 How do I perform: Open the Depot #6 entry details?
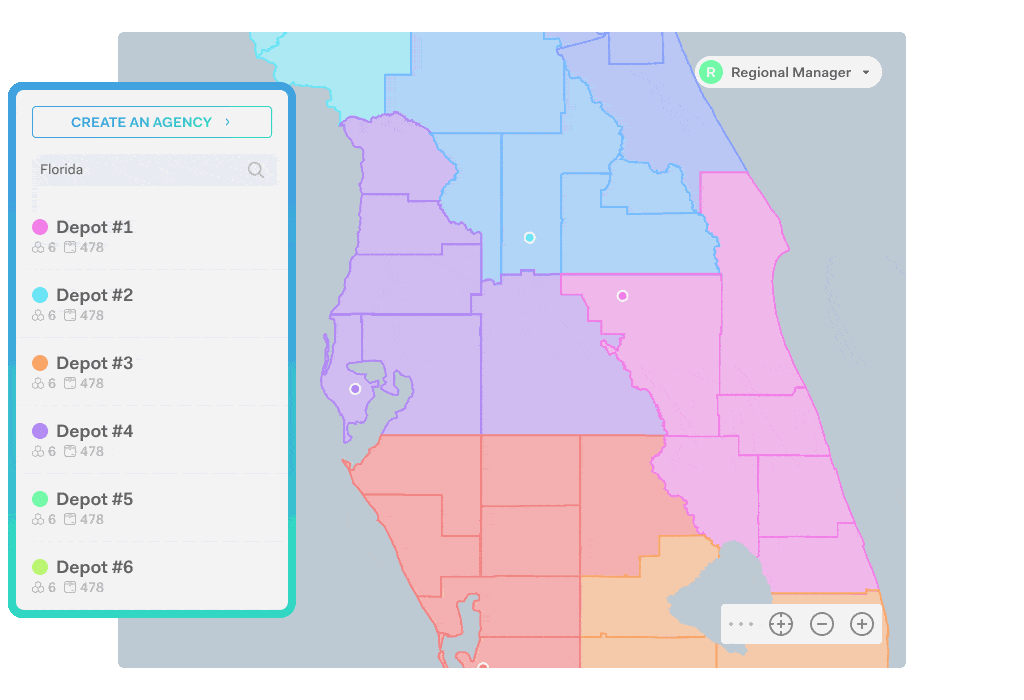pyautogui.click(x=95, y=567)
